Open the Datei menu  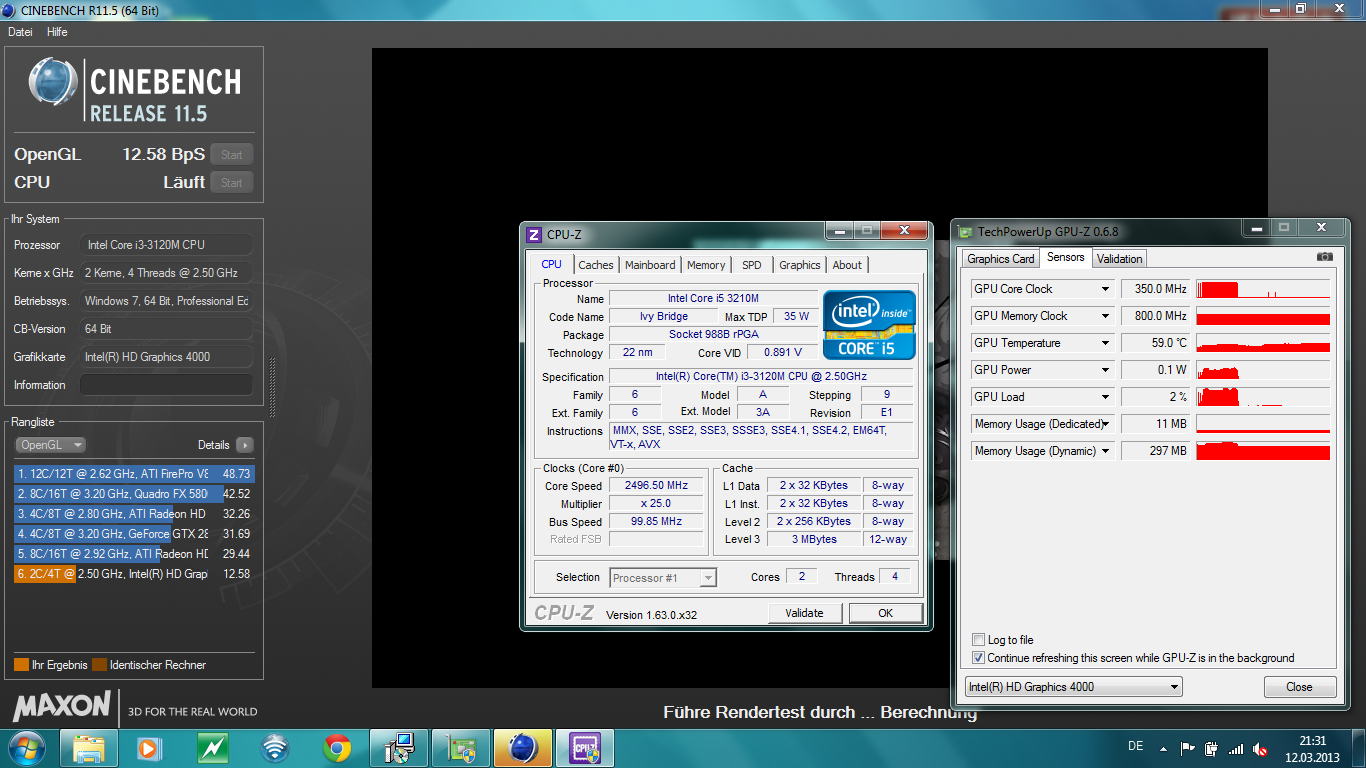[20, 32]
